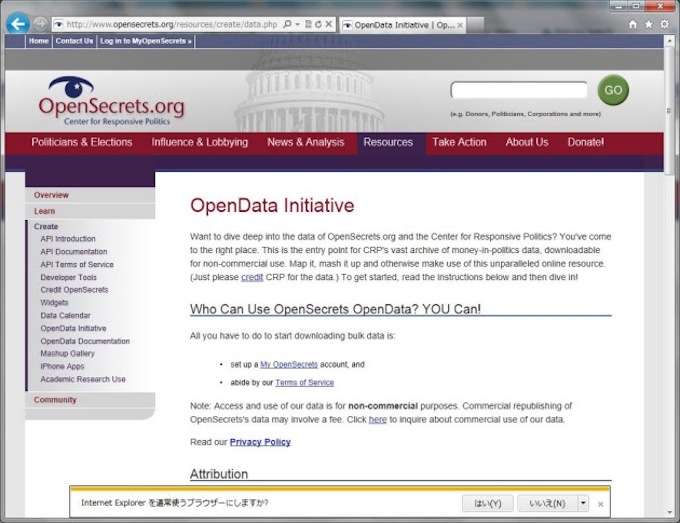The height and width of the screenshot is (523, 680).
Task: Click the browser forward arrow button
Action: coord(40,23)
